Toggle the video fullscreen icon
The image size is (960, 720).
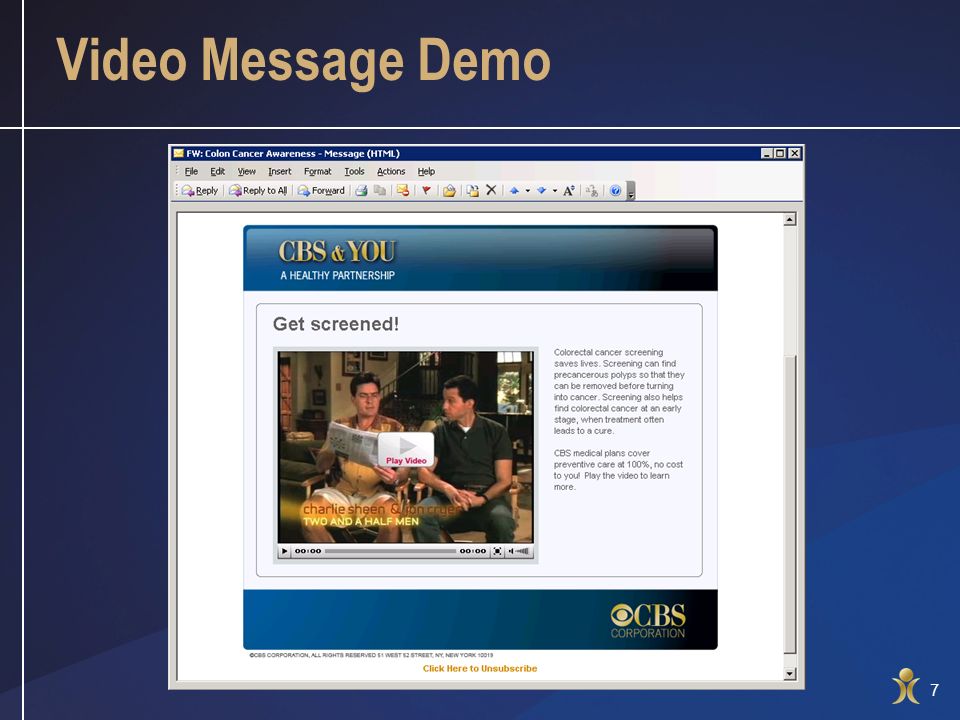coord(497,551)
